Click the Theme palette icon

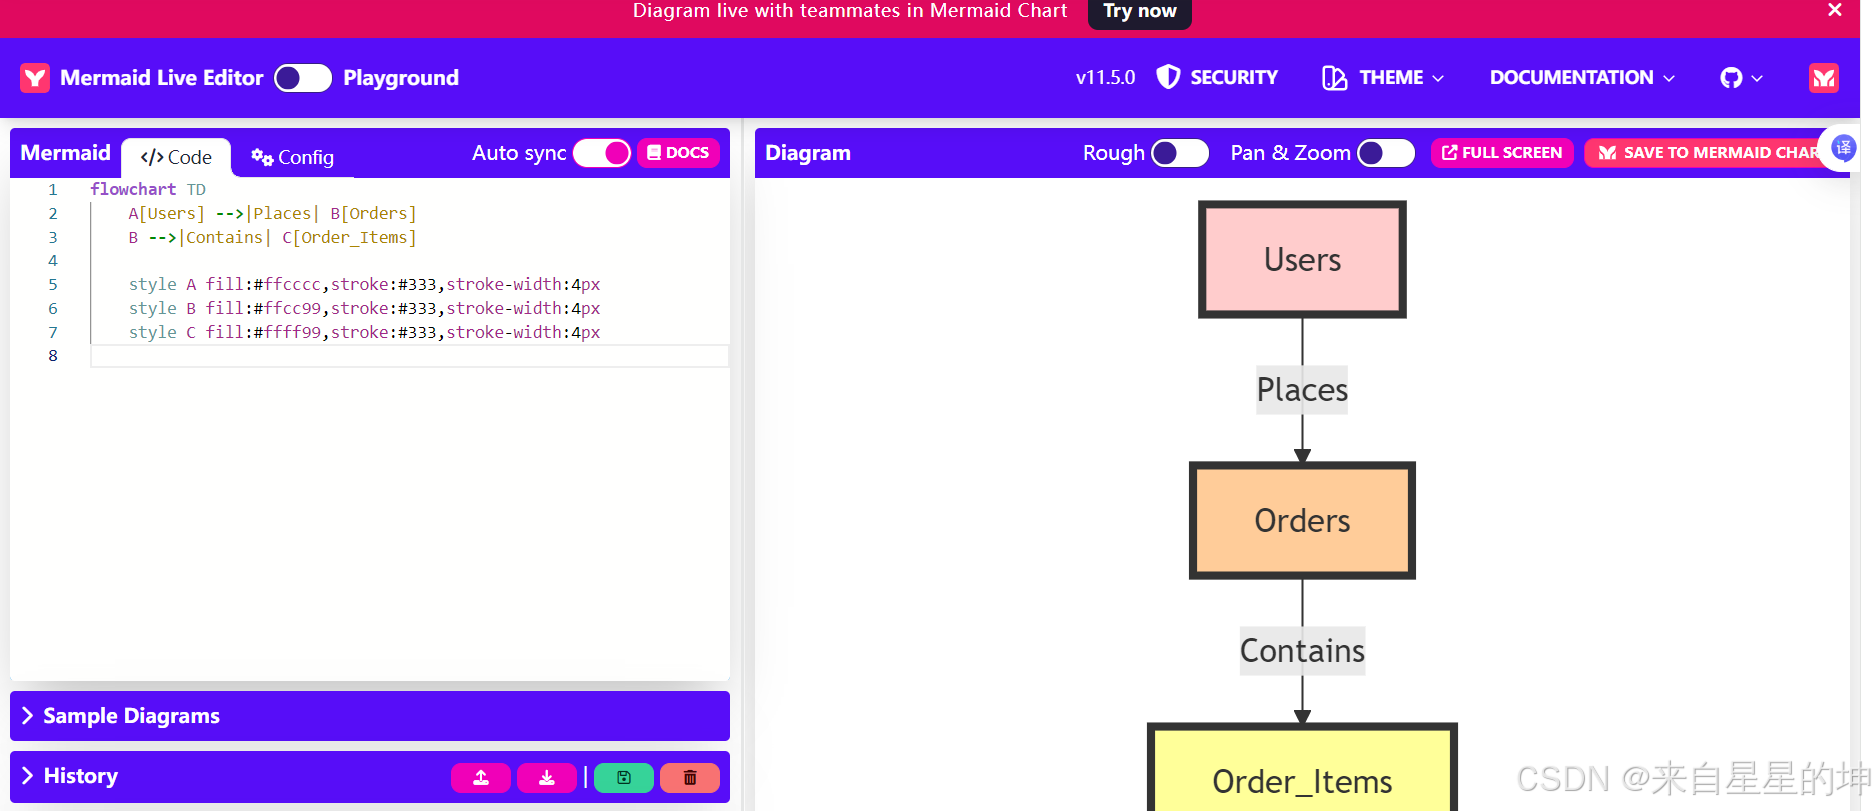click(1334, 78)
